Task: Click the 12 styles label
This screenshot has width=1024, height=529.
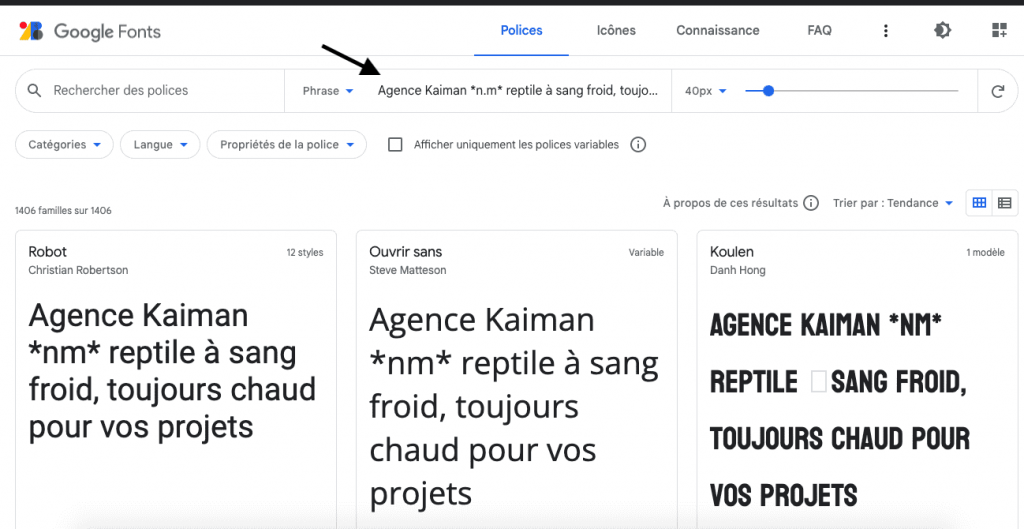Action: (305, 253)
